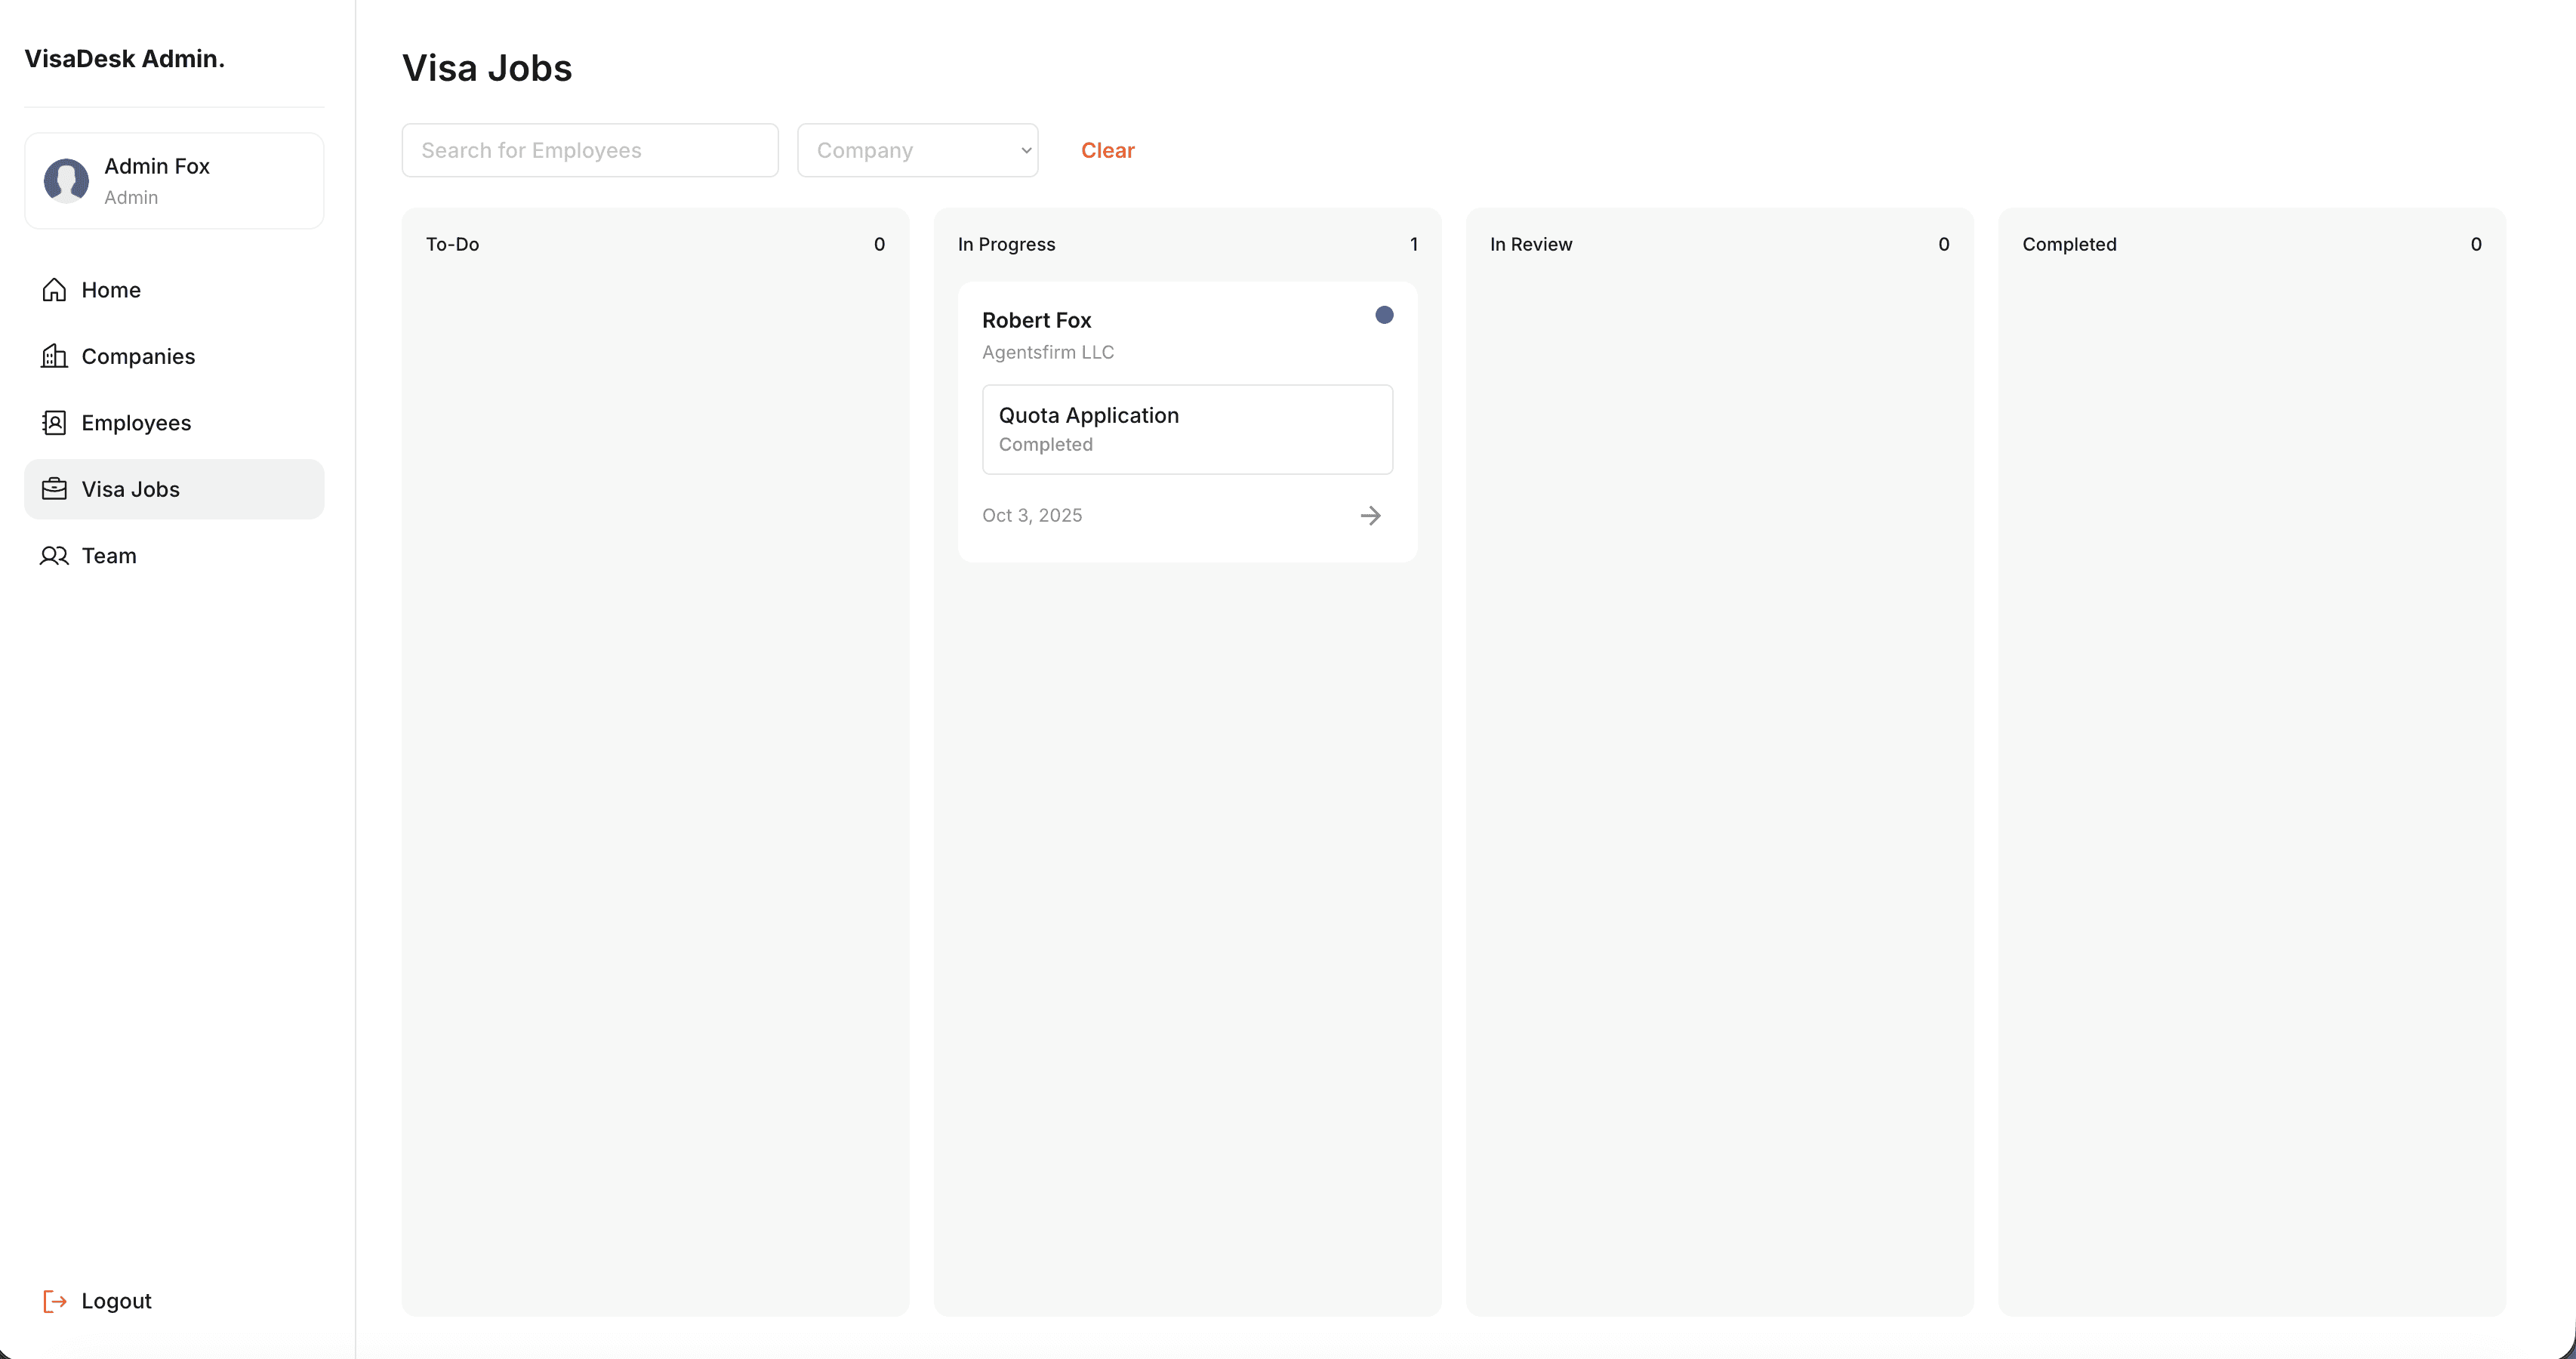
Task: Clear the applied filters
Action: click(x=1107, y=150)
